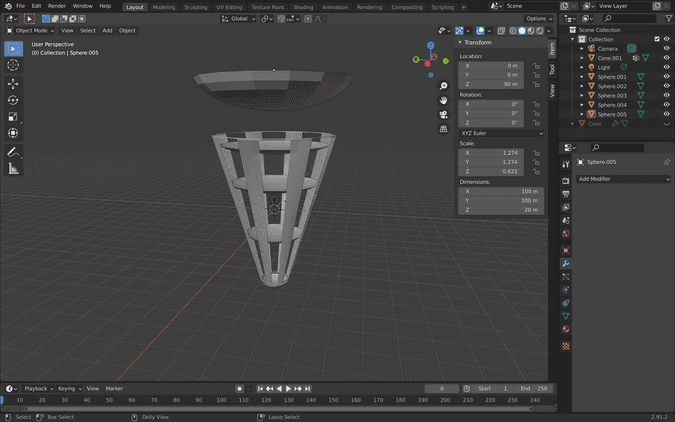The image size is (675, 422).
Task: Expand the Add Modifier dropdown
Action: [623, 179]
